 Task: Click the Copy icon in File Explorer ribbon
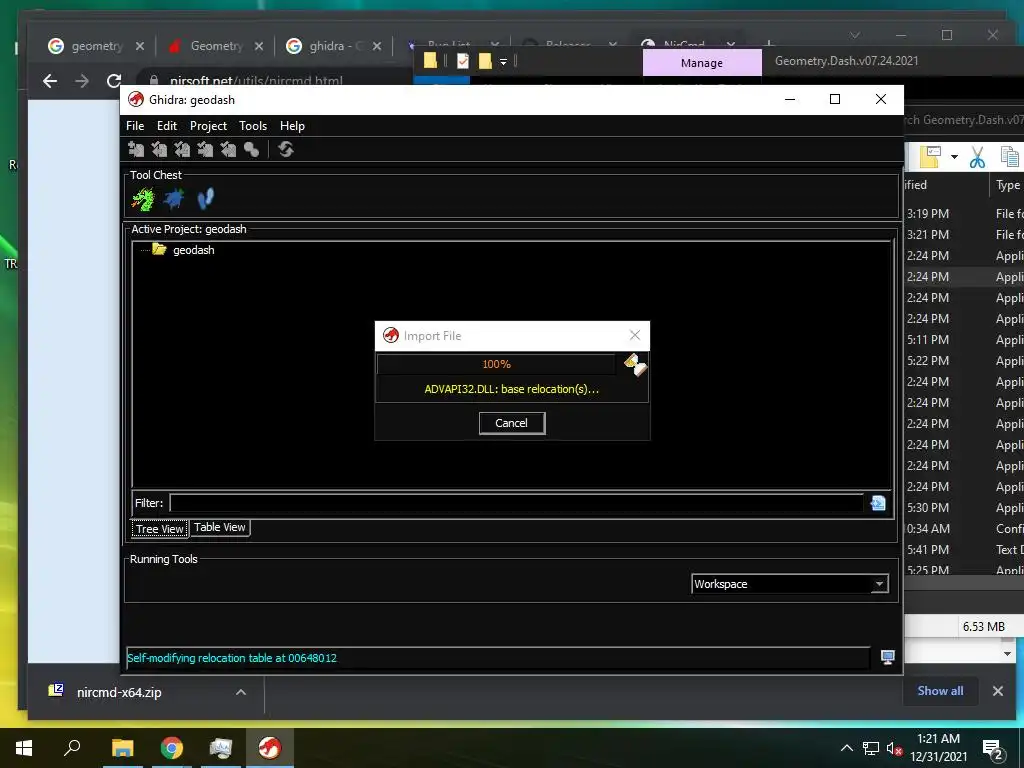pyautogui.click(x=1010, y=157)
